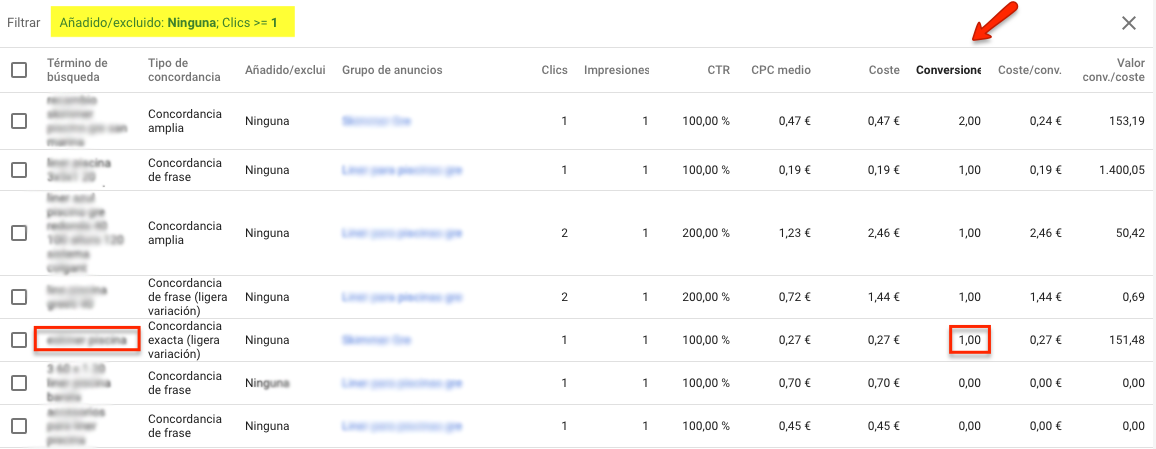Click the 0,69 value cell
This screenshot has height=449, width=1156.
click(x=1135, y=297)
